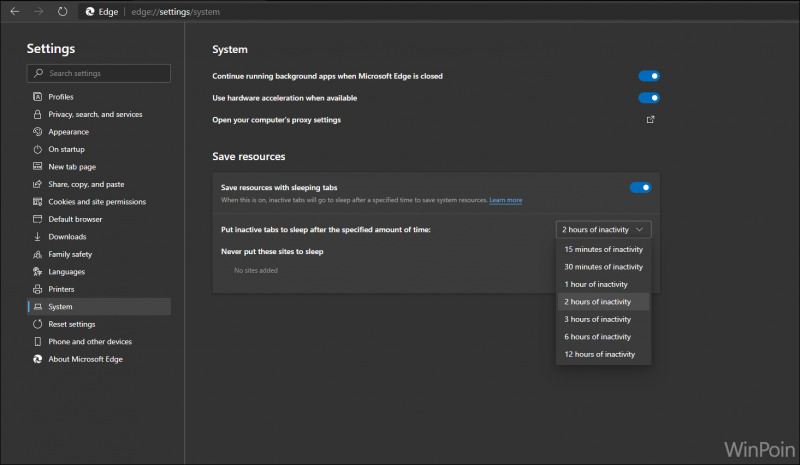The height and width of the screenshot is (465, 800).
Task: Click 'Never put these sites to sleep' label
Action: point(272,252)
